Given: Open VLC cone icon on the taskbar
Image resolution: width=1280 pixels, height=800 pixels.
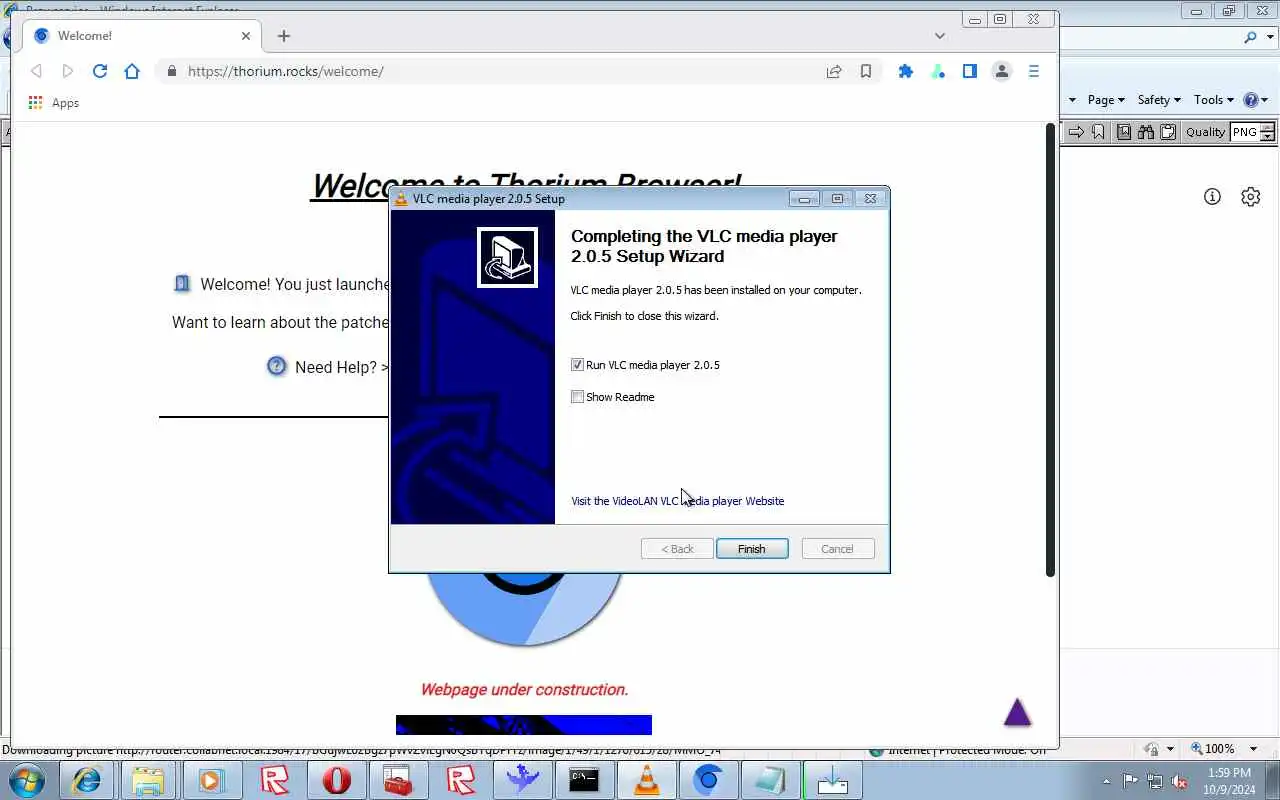Looking at the screenshot, I should point(647,780).
